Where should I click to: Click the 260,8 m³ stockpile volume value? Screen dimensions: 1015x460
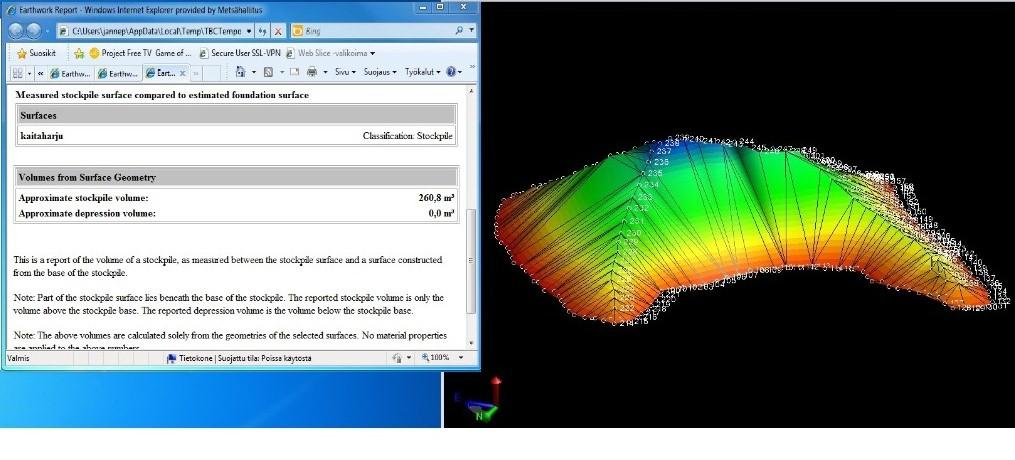pyautogui.click(x=436, y=198)
